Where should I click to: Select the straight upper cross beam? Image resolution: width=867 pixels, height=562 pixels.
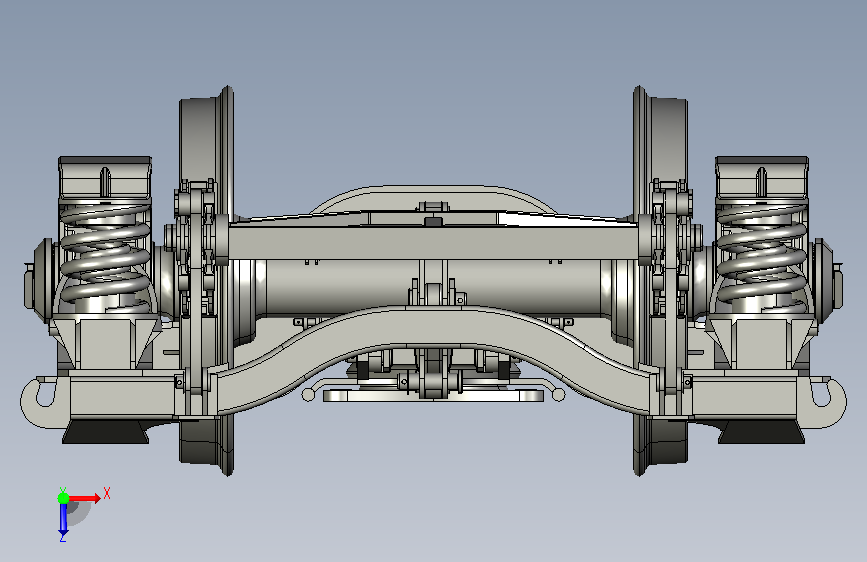pos(434,242)
